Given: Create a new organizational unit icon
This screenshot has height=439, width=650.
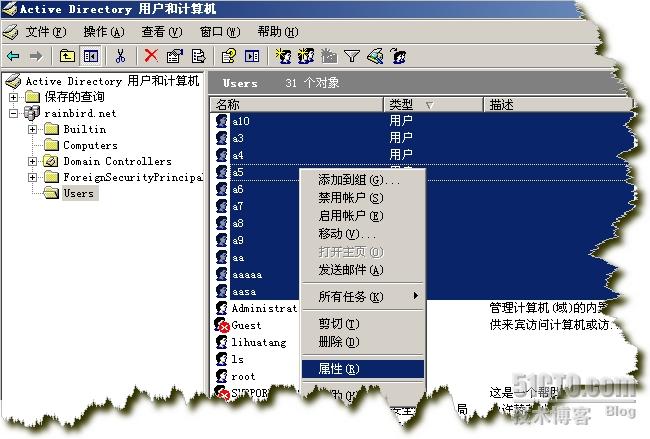Looking at the screenshot, I should (329, 56).
